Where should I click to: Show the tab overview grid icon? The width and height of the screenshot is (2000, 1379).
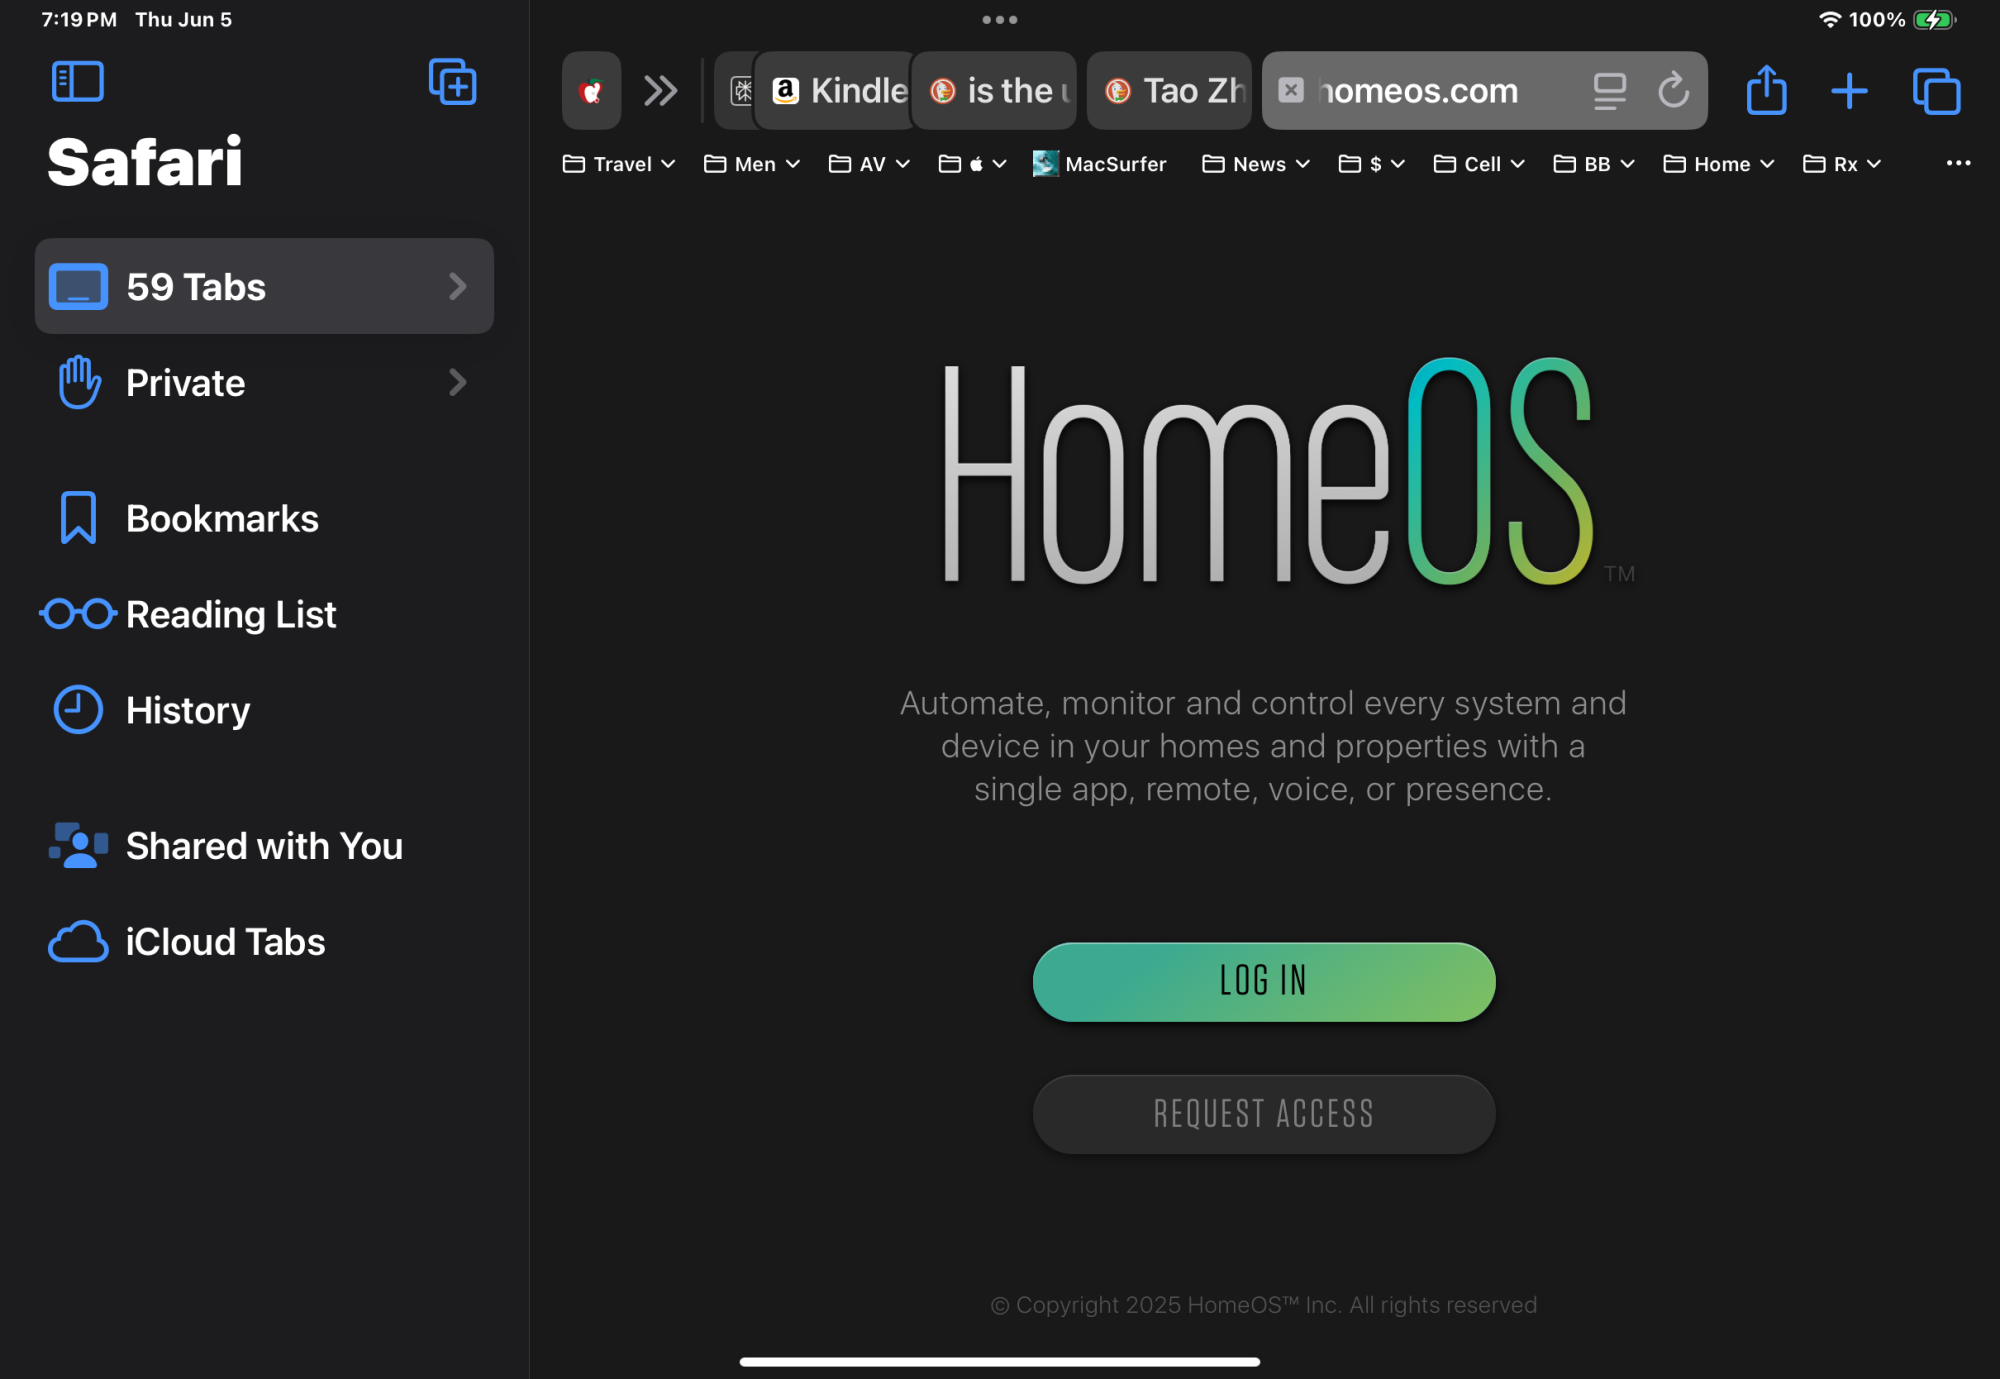tap(1936, 91)
